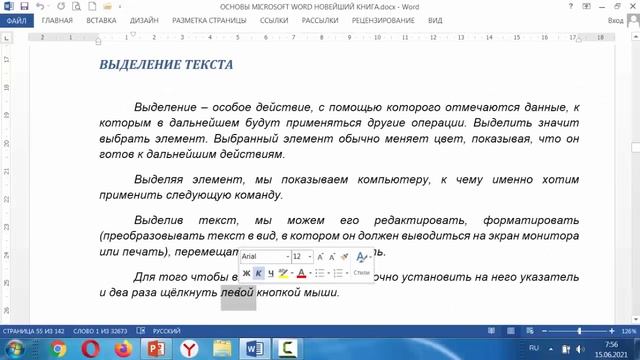Click the tab stop selector at ruler corner
640x360 pixels.
[6, 38]
